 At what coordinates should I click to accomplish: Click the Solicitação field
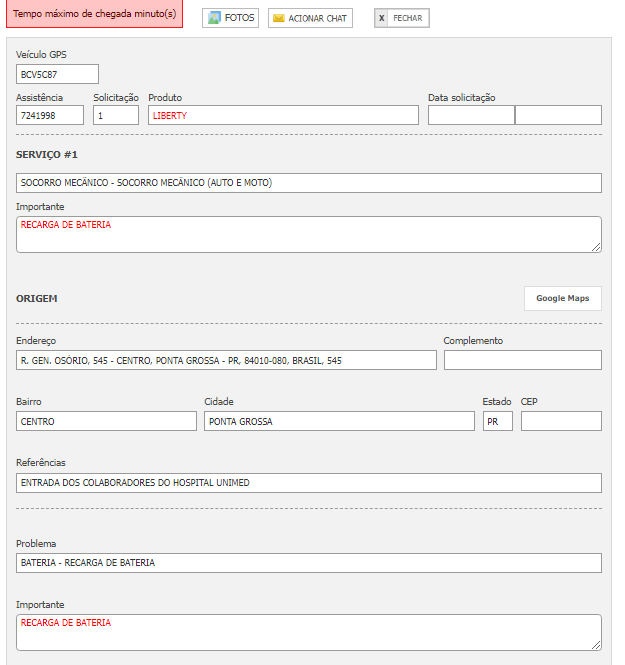click(x=116, y=115)
